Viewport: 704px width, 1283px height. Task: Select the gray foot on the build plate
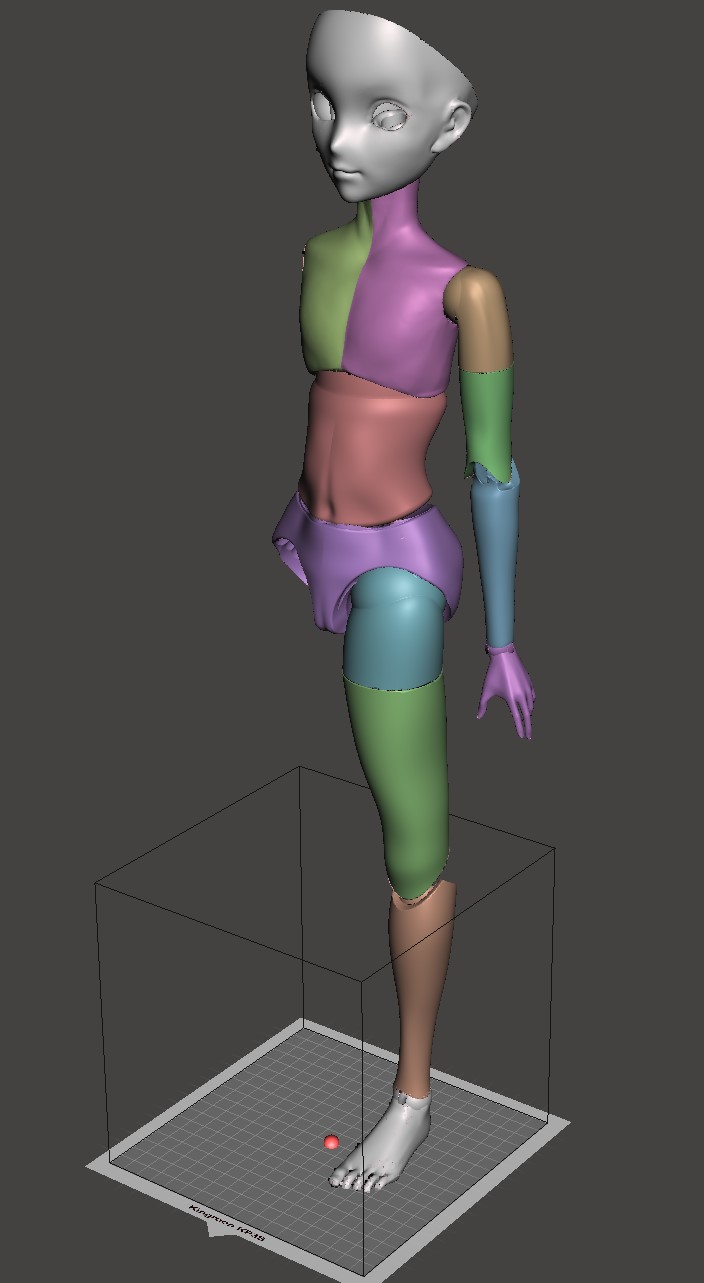point(385,1145)
